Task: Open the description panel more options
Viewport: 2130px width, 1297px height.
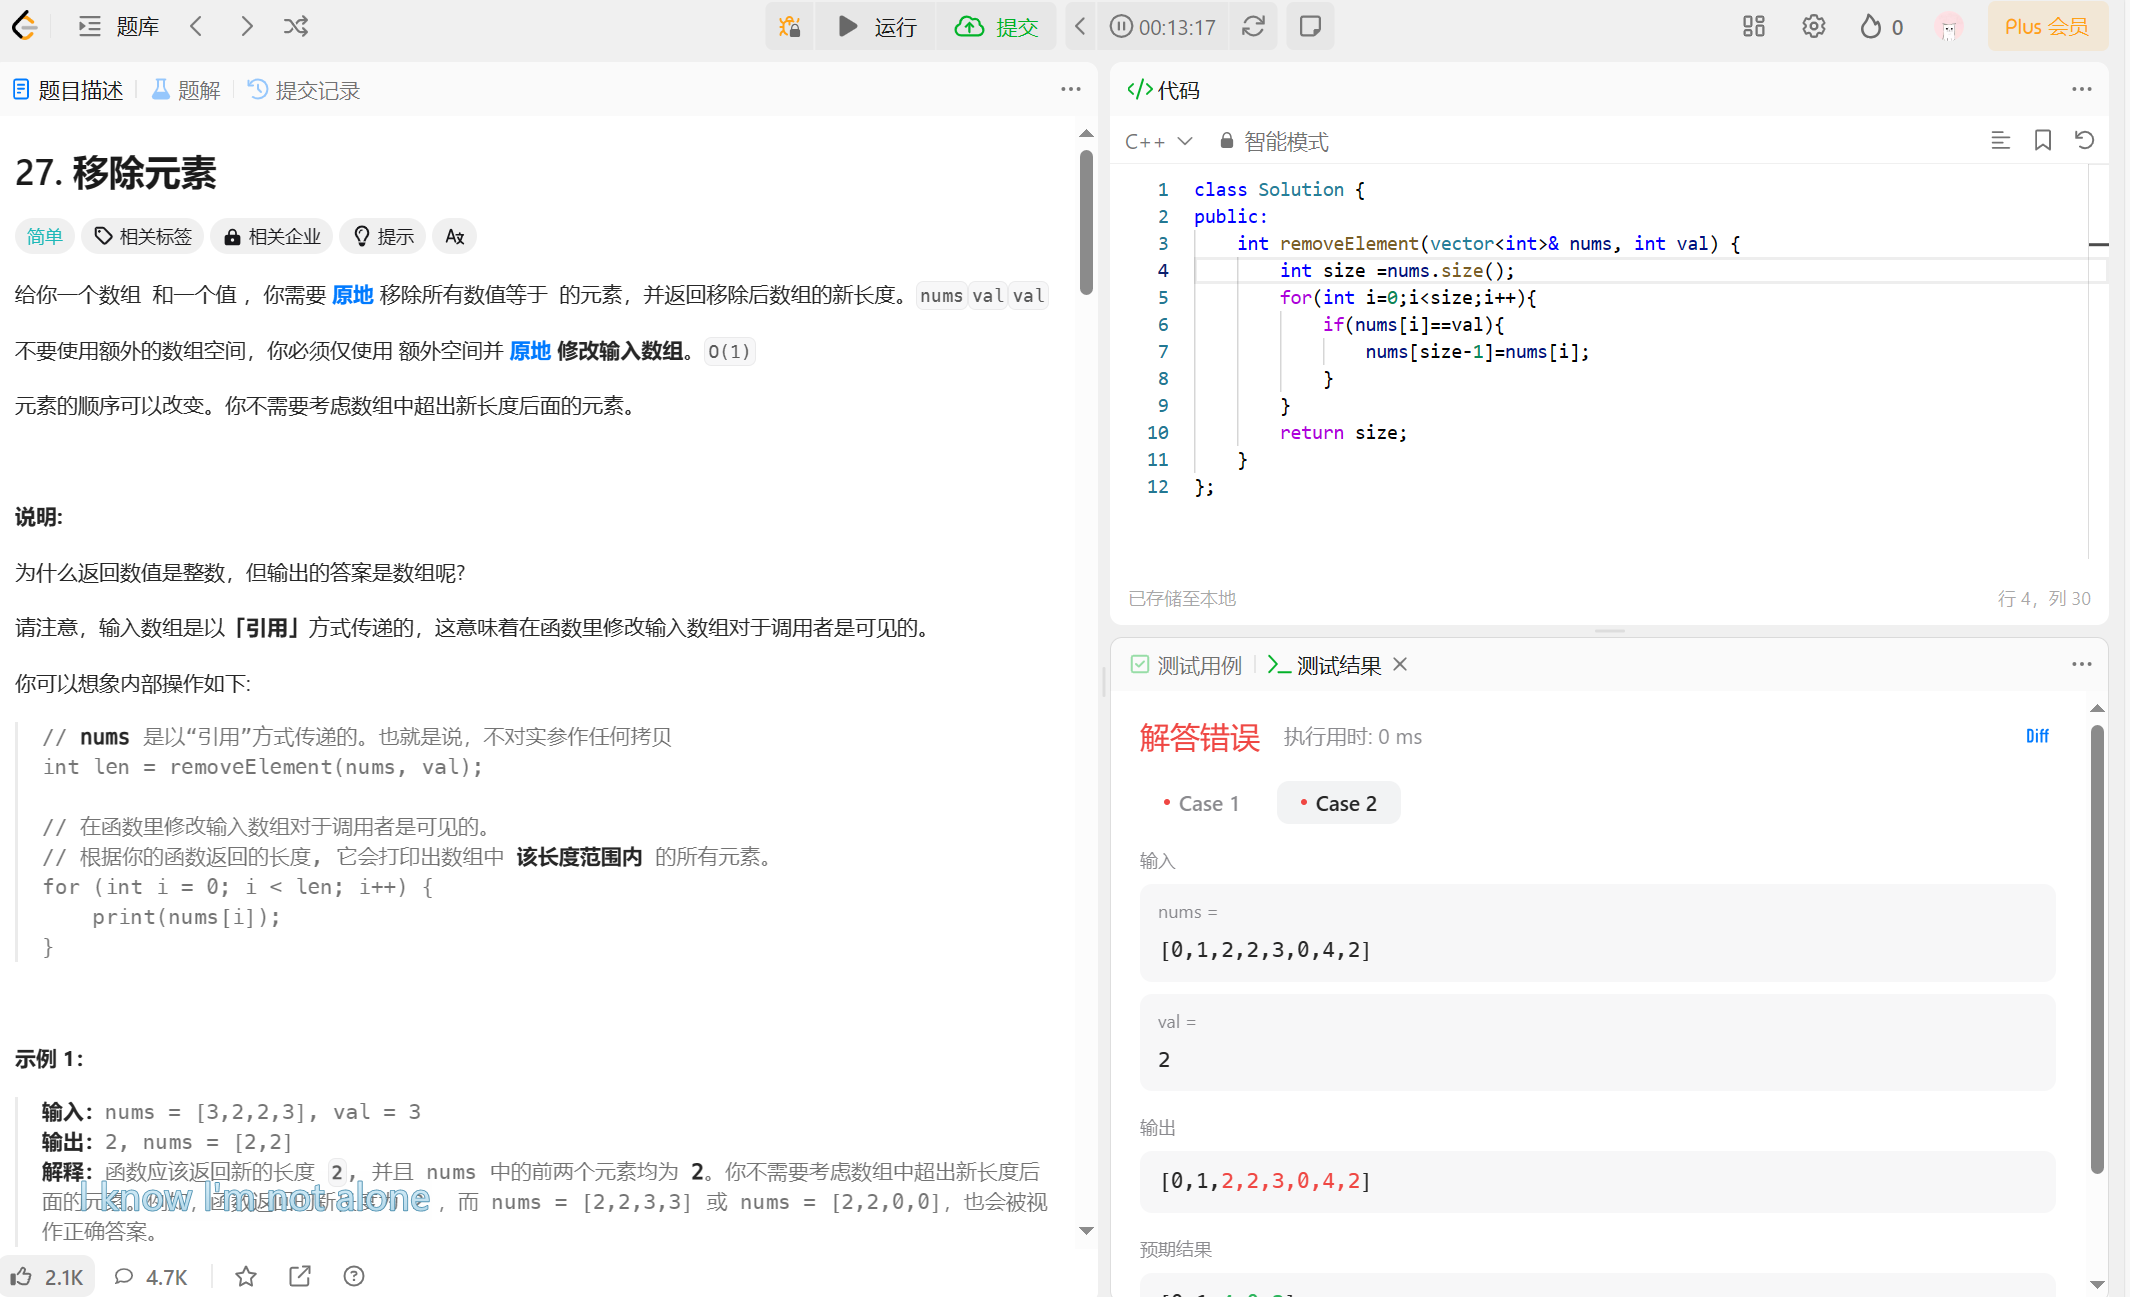Action: tap(1071, 89)
